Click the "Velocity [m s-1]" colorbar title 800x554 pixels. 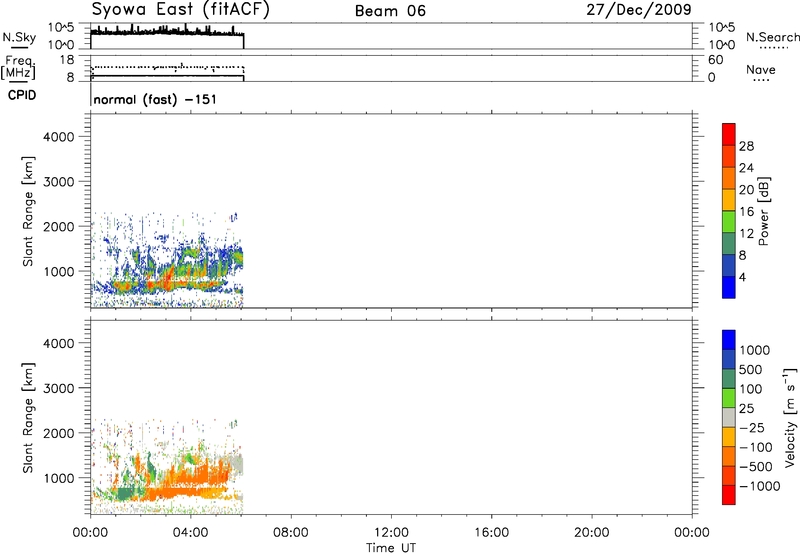790,417
